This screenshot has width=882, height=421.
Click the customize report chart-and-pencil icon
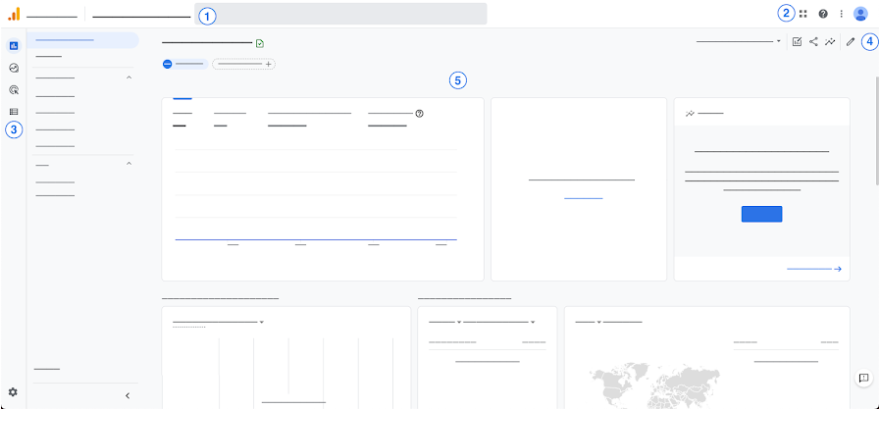point(797,41)
